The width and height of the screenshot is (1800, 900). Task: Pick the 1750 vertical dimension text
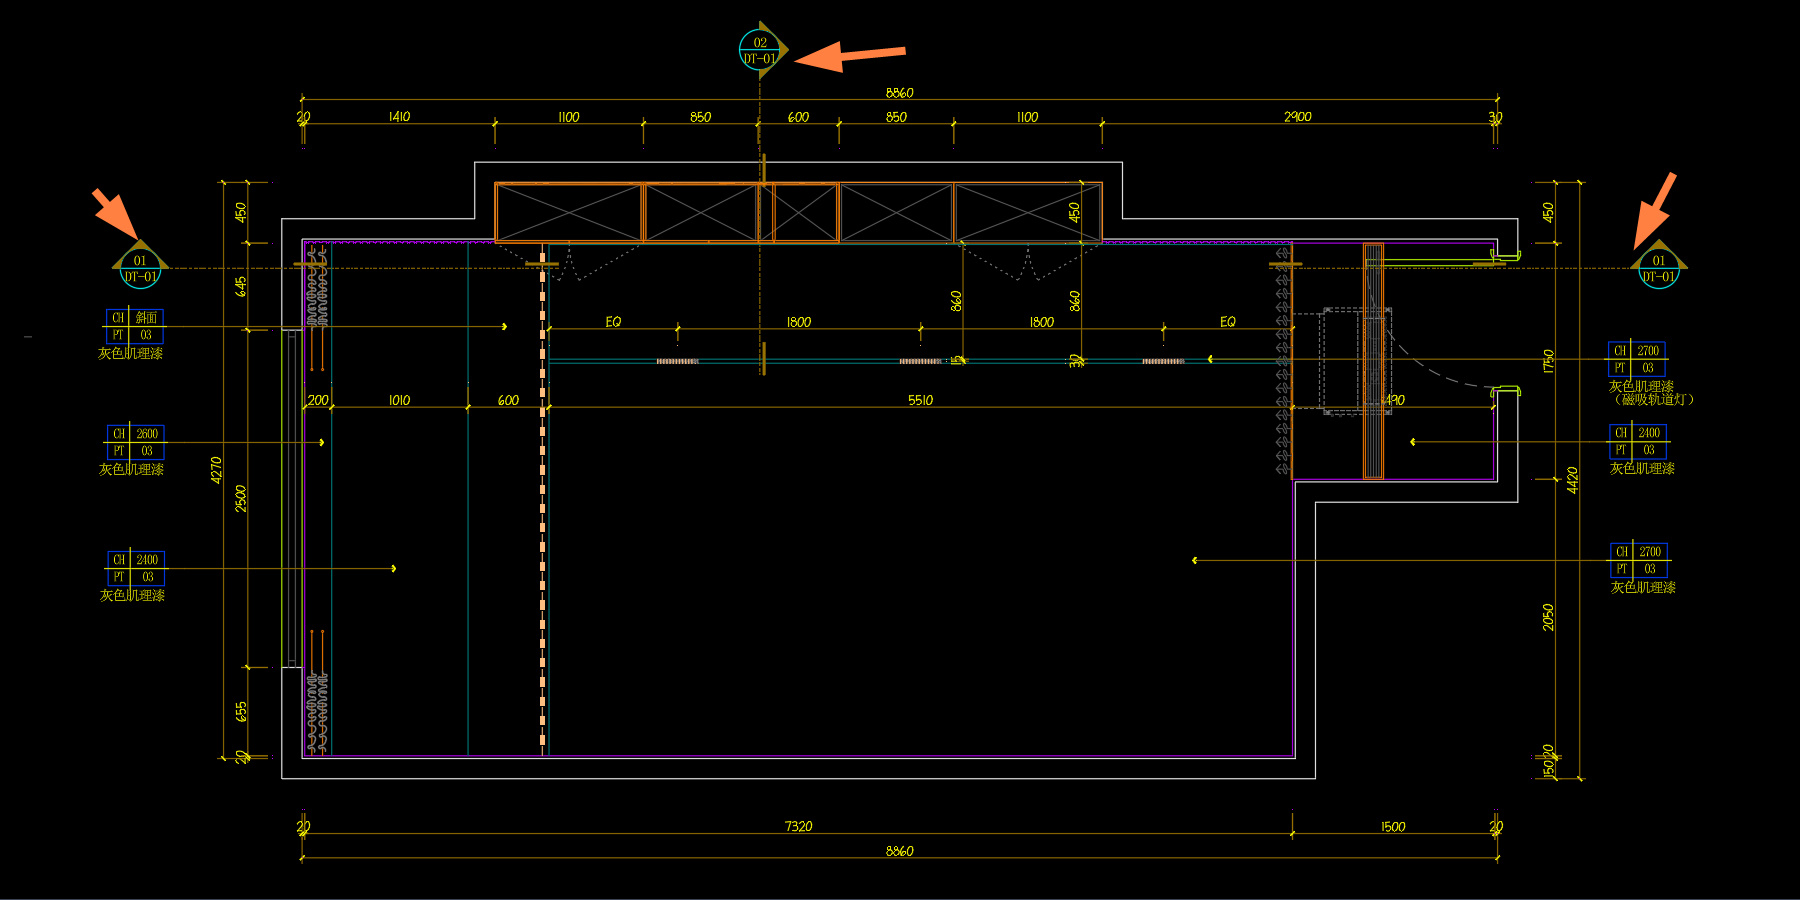coord(1548,361)
